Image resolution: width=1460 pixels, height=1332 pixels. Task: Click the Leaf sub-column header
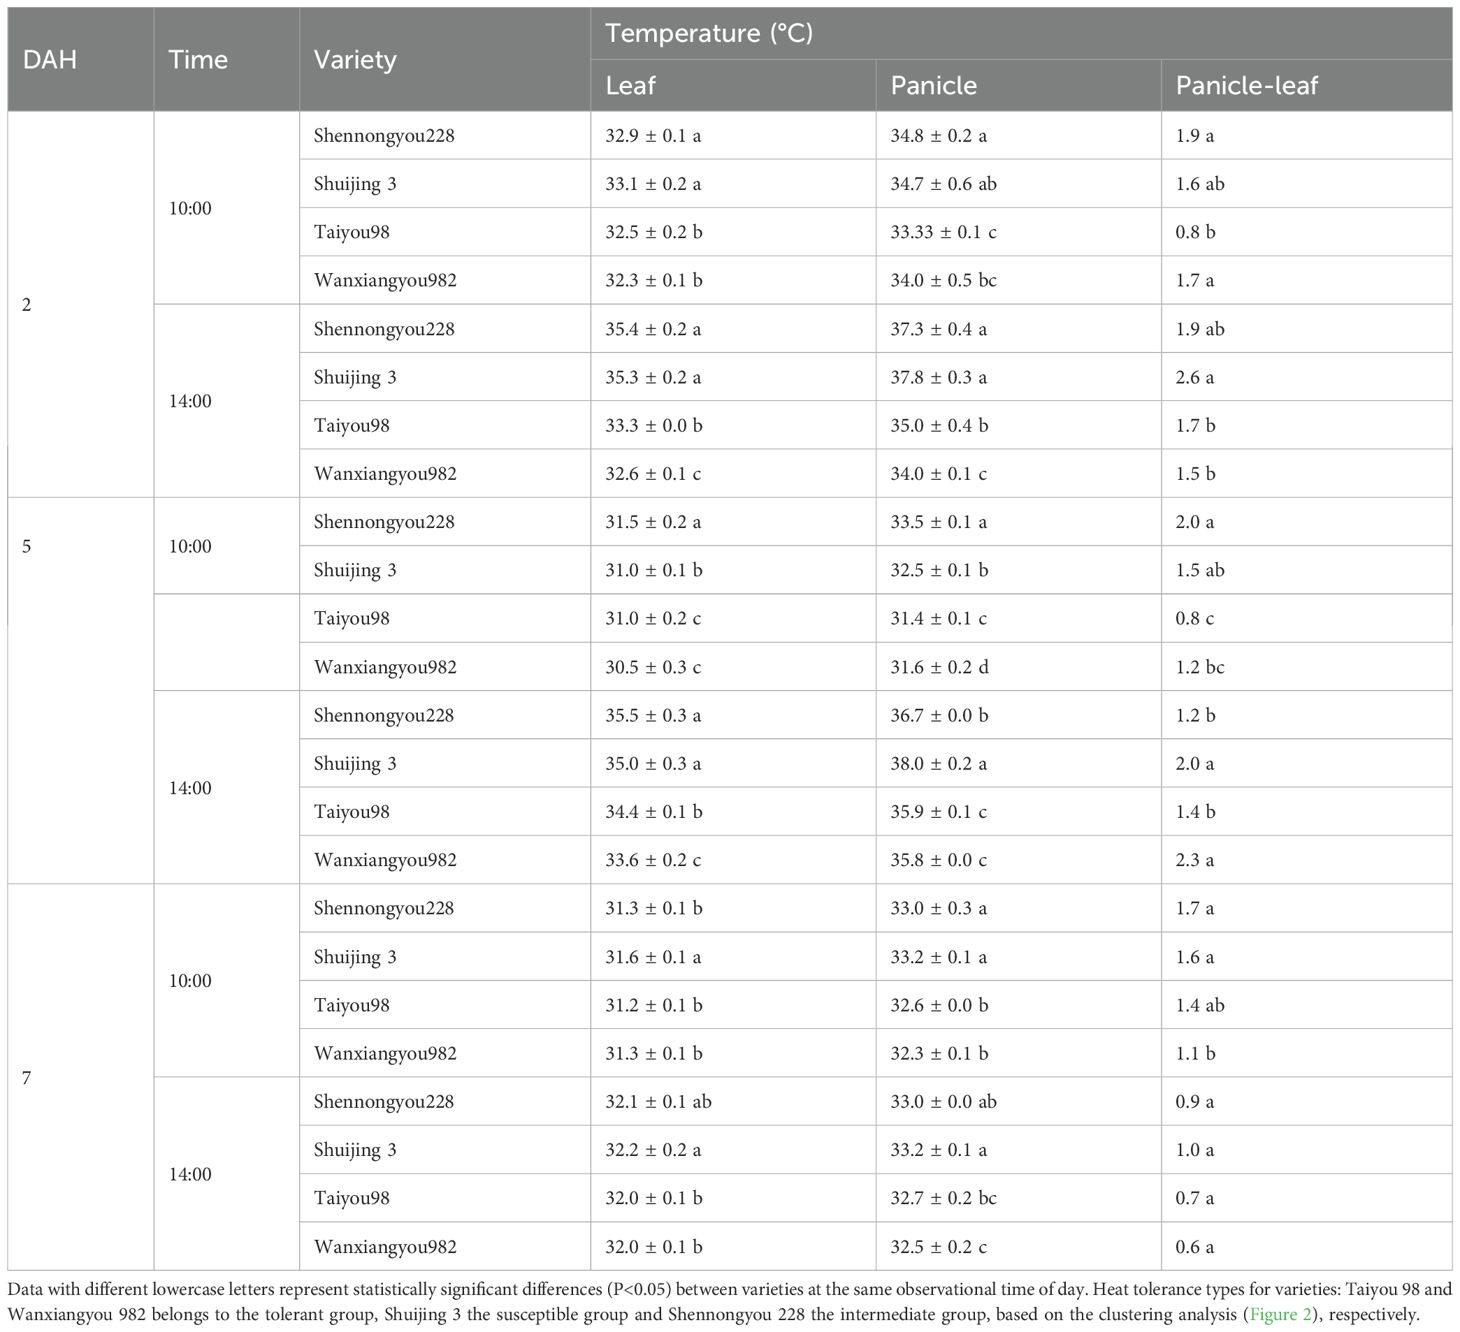[630, 85]
